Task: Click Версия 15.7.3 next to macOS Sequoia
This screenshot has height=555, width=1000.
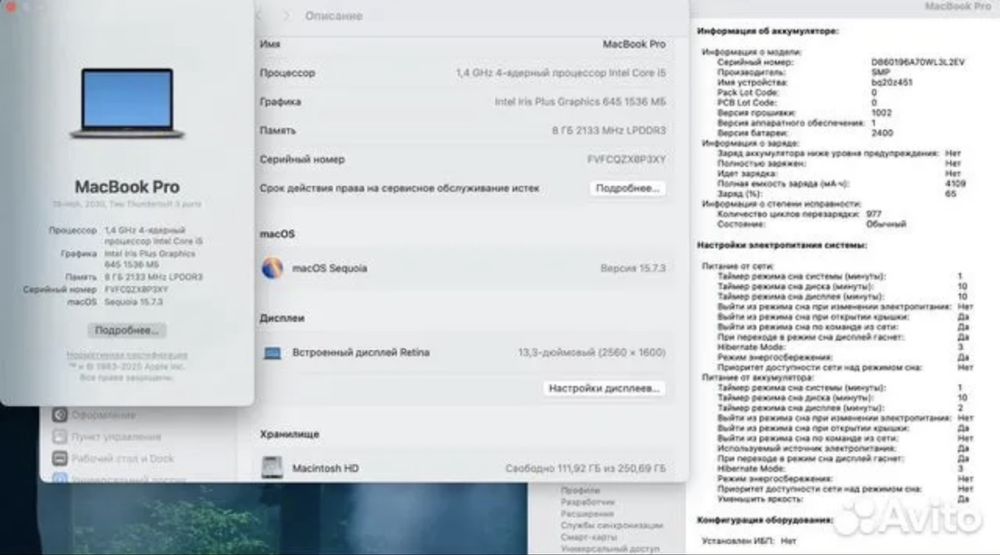Action: [x=633, y=268]
